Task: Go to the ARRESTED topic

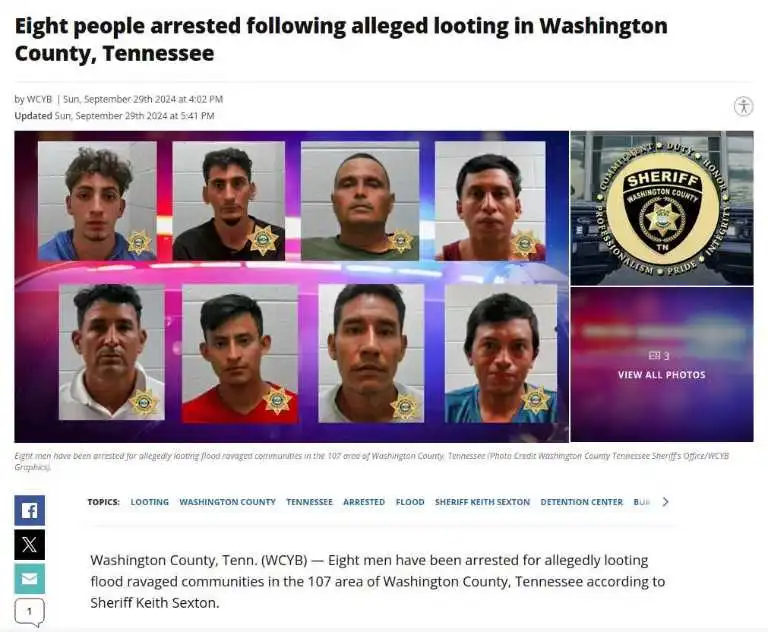Action: point(364,502)
